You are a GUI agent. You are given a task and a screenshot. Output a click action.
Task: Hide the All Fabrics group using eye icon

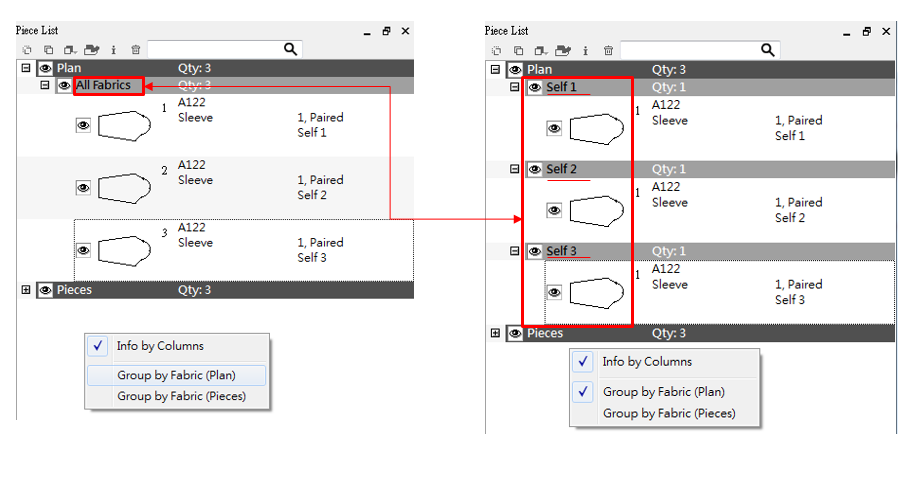click(64, 86)
